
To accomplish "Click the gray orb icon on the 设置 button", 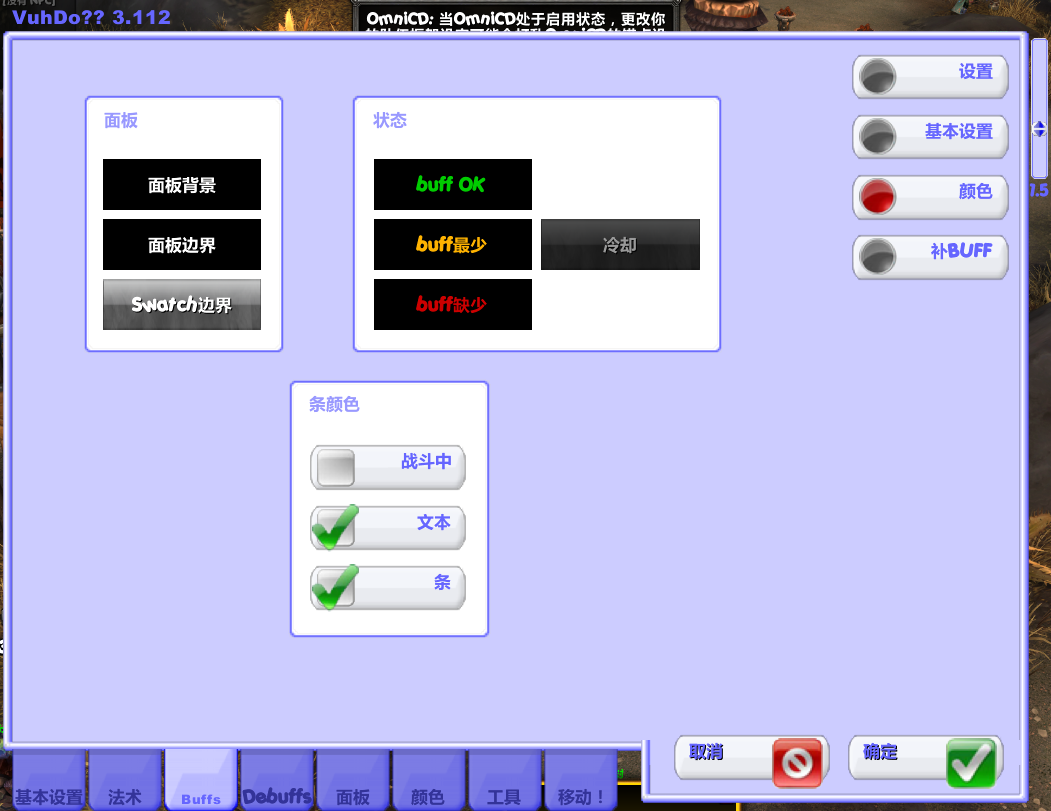I will click(x=877, y=76).
